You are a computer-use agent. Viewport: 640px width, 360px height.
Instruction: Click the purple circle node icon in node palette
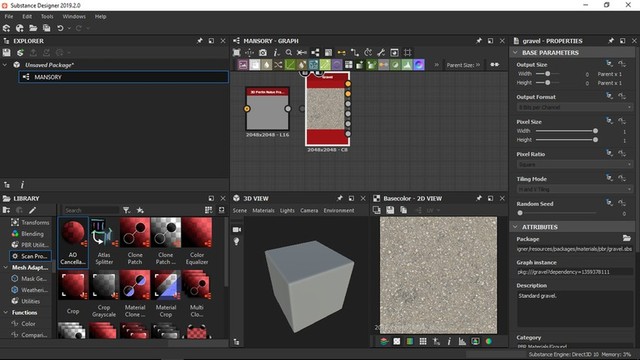click(x=337, y=65)
